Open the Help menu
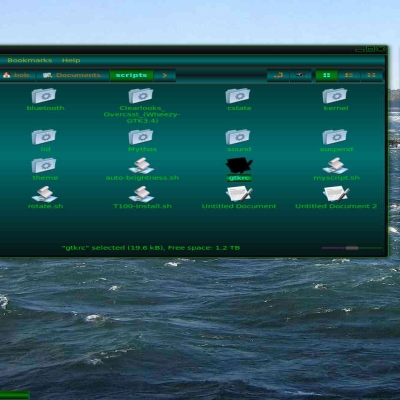Image resolution: width=400 pixels, height=400 pixels. coord(71,60)
